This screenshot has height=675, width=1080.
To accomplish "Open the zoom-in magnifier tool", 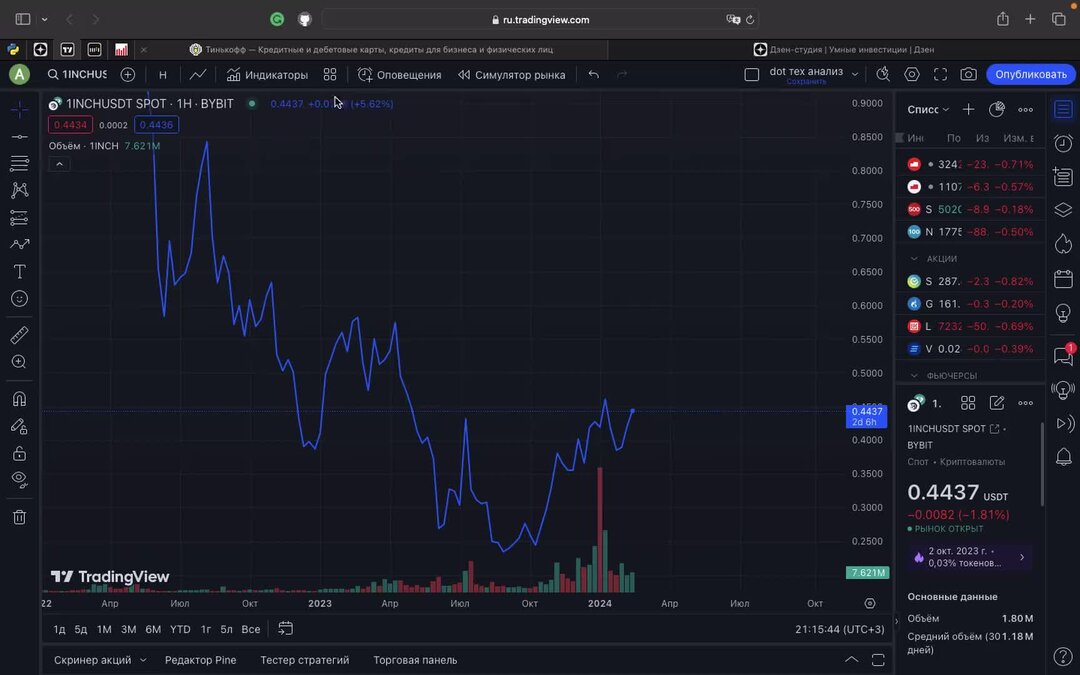I will coord(18,362).
